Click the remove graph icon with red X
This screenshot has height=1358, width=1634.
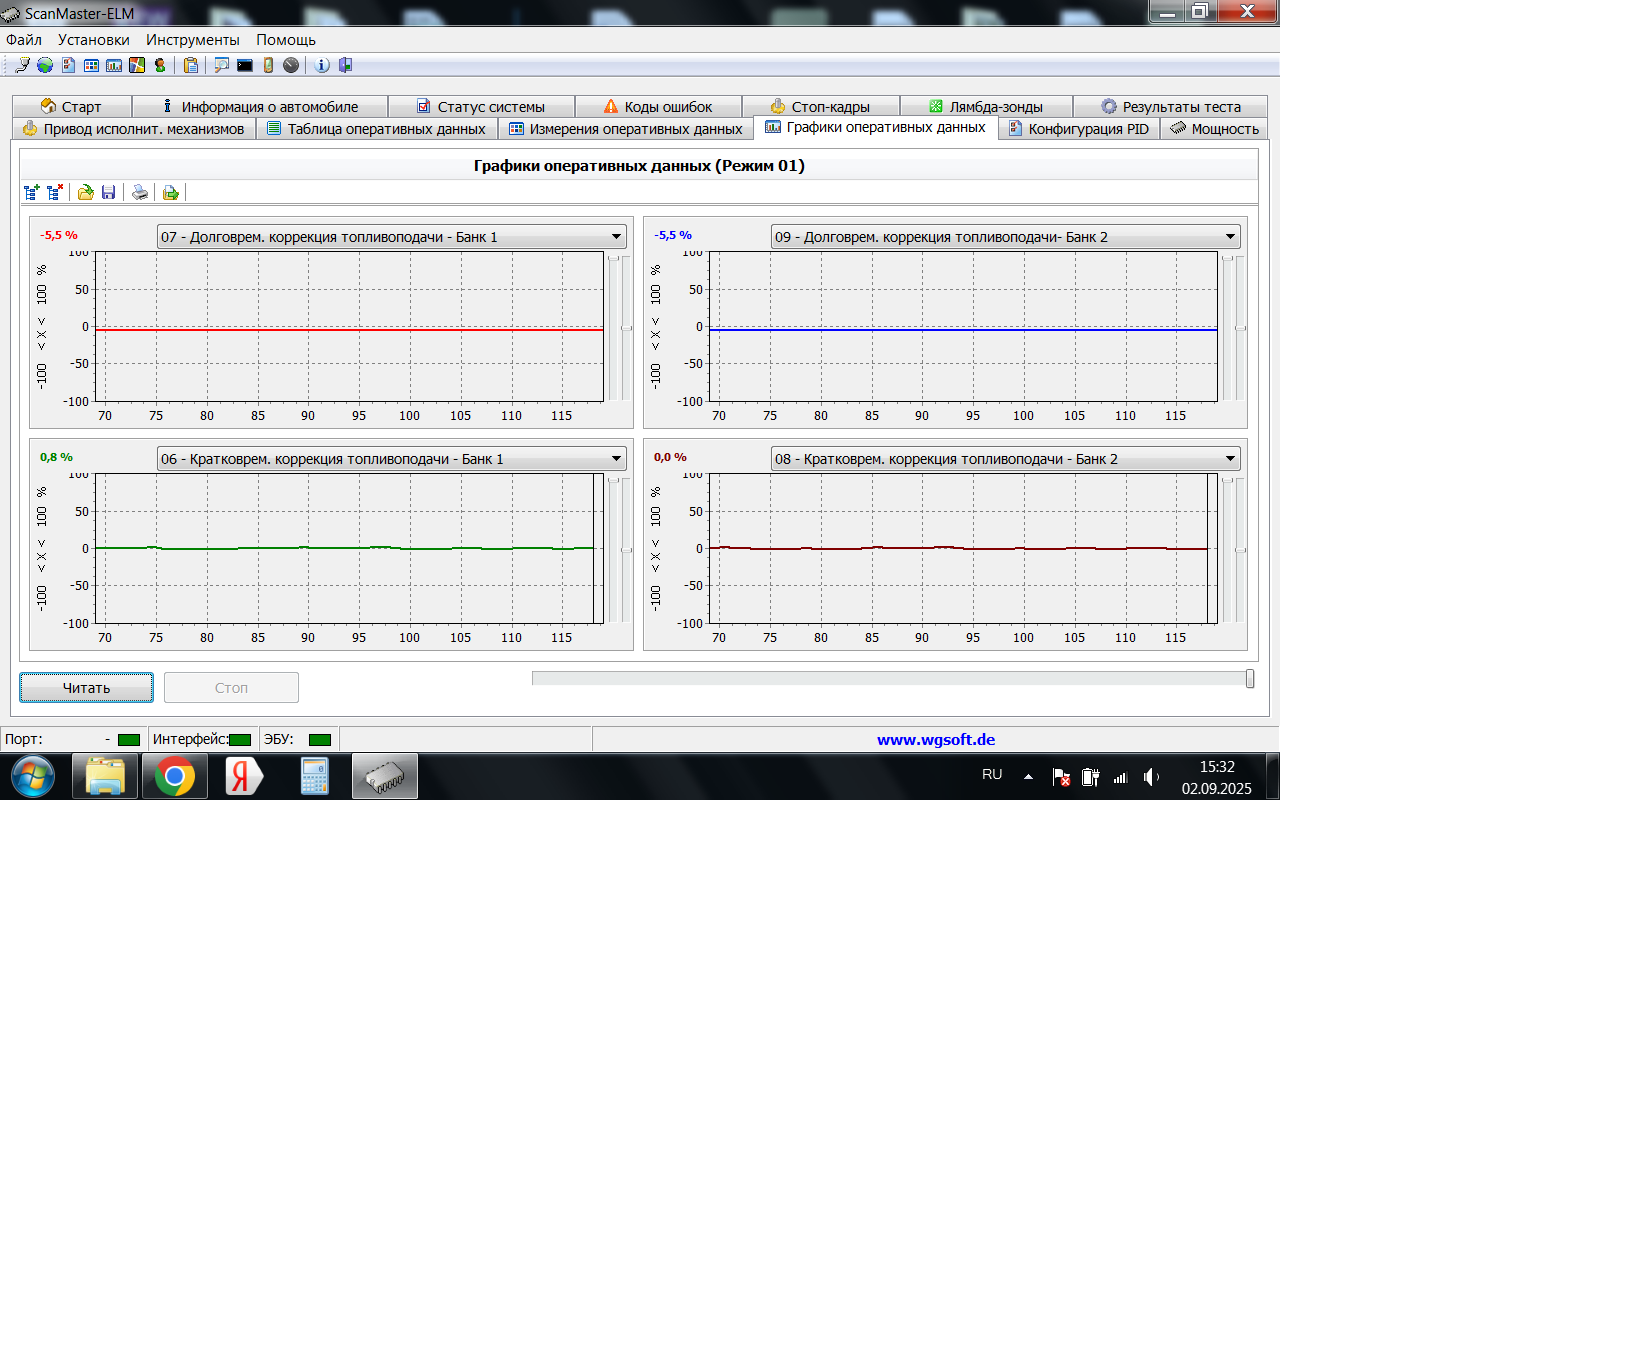pyautogui.click(x=55, y=192)
